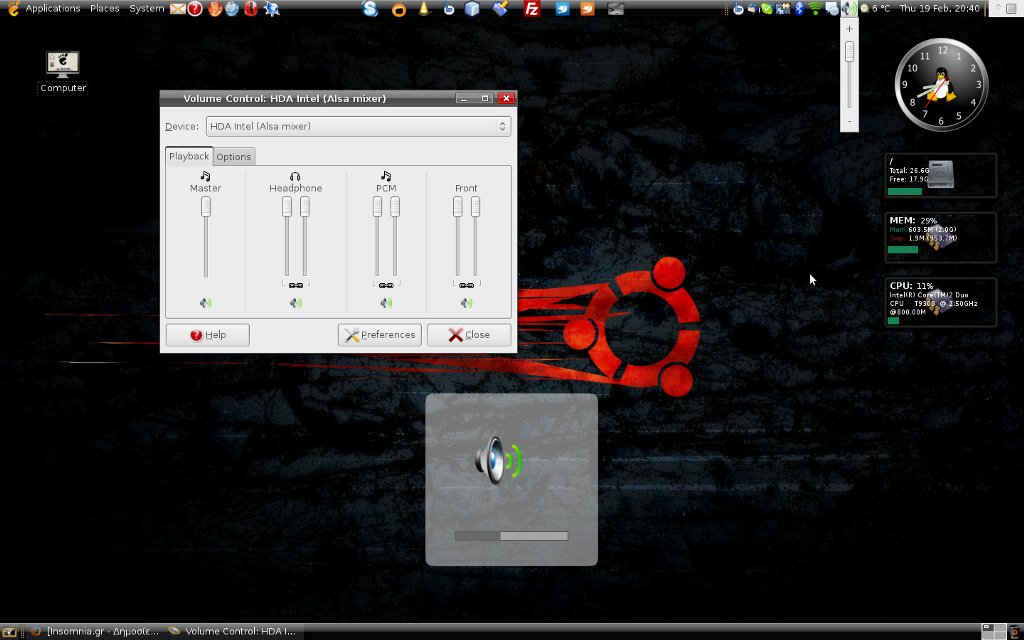This screenshot has width=1024, height=640.
Task: Launch Skype from the top panel
Action: click(370, 8)
